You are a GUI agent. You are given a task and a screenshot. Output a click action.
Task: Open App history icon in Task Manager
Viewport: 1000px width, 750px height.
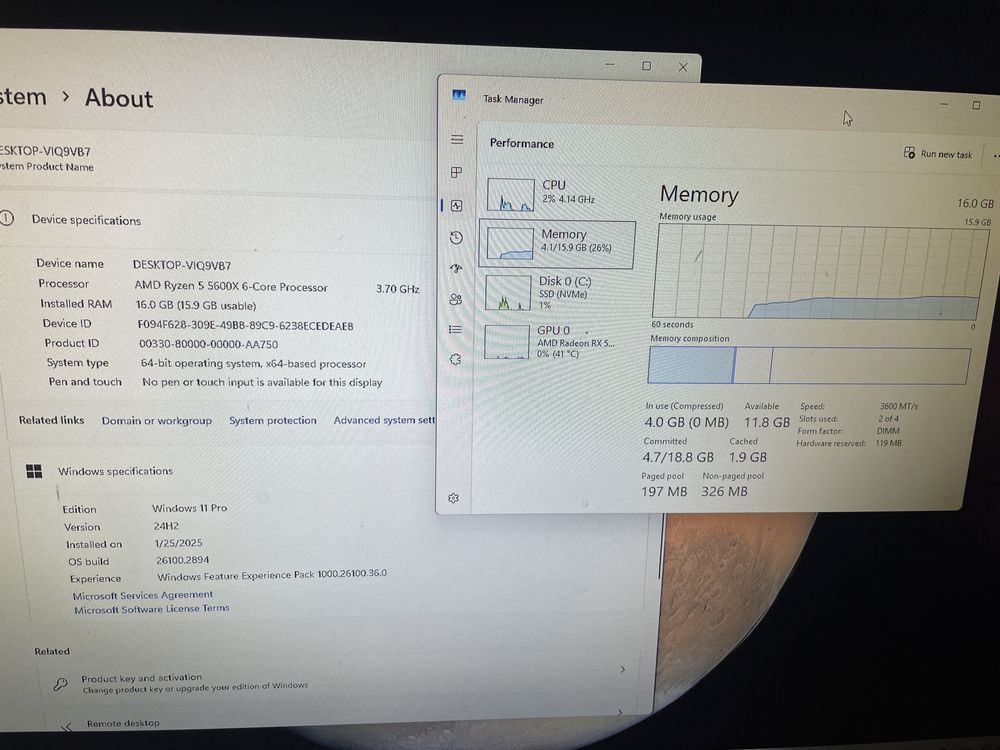click(x=456, y=238)
